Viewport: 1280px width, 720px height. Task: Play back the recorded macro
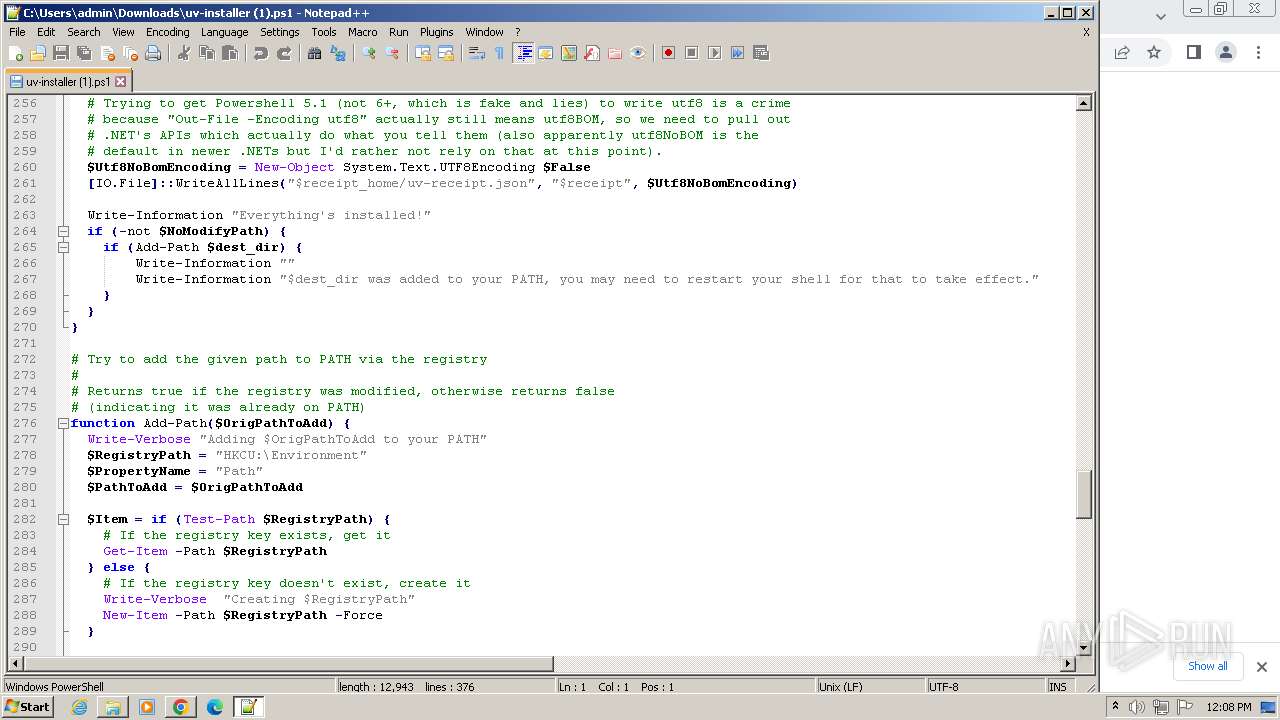click(x=714, y=53)
